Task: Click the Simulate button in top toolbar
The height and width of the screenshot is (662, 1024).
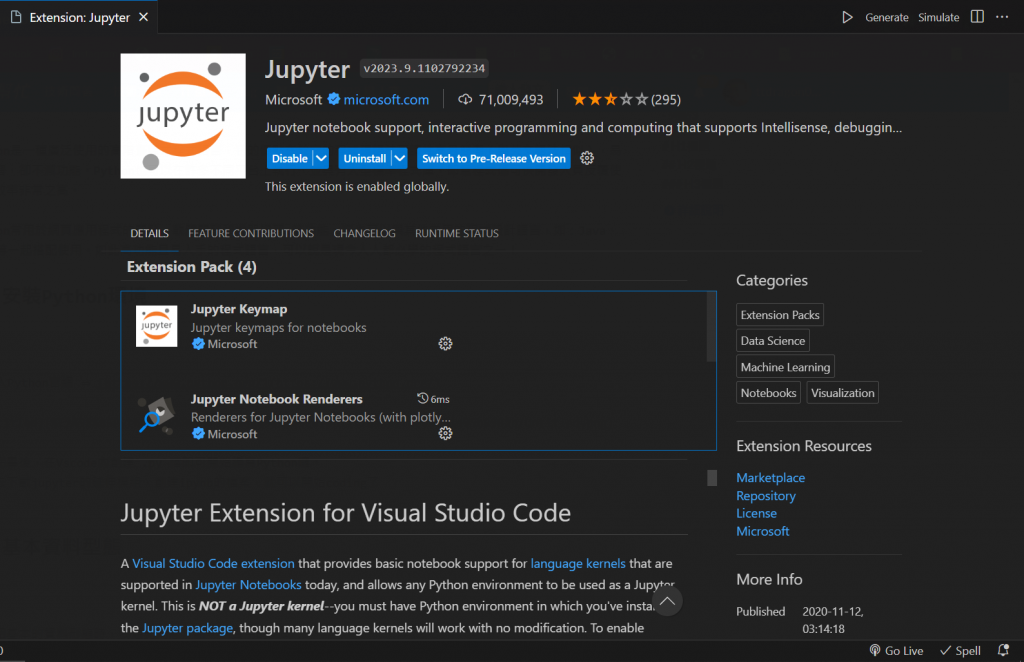Action: pyautogui.click(x=938, y=18)
